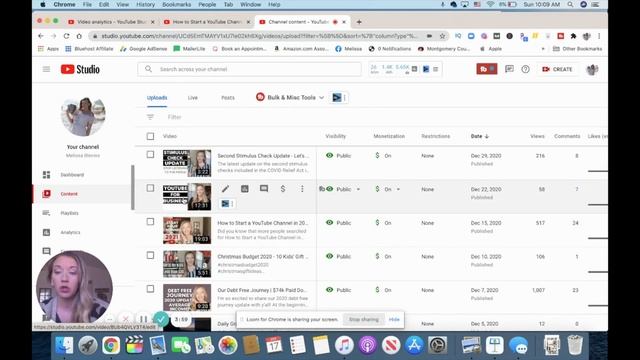640x360 pixels.
Task: Click the pencil edit details icon
Action: coord(225,189)
